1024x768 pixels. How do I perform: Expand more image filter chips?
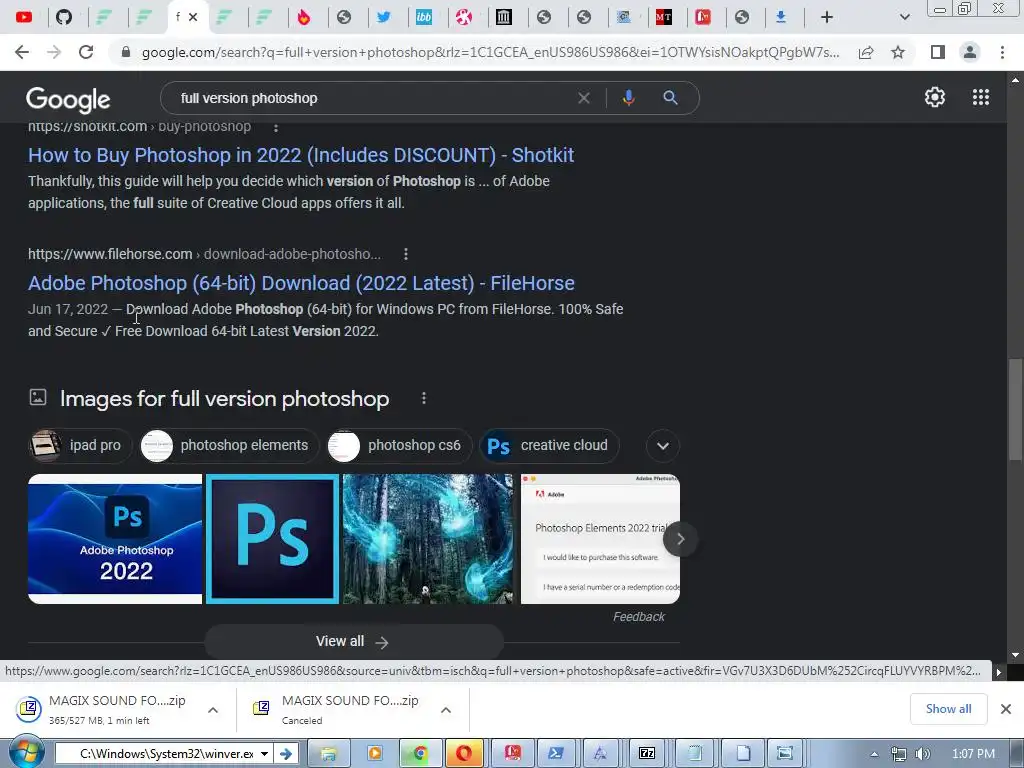pyautogui.click(x=663, y=446)
